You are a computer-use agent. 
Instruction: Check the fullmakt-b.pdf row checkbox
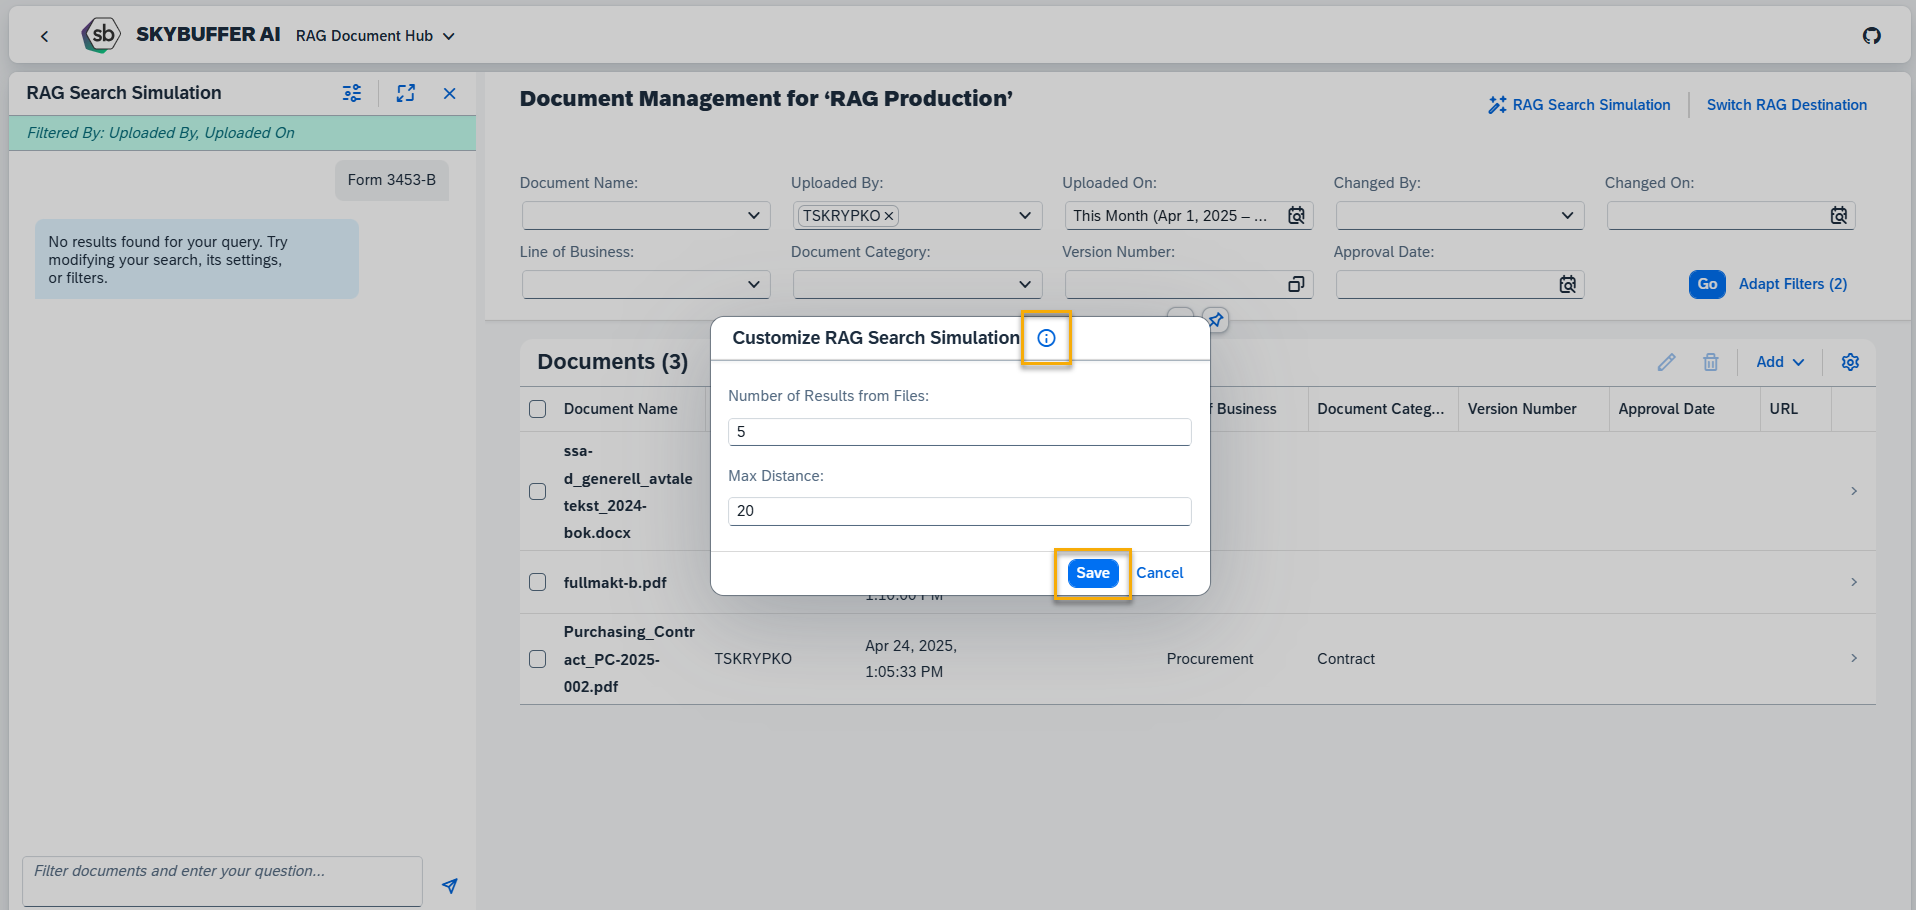pyautogui.click(x=537, y=582)
